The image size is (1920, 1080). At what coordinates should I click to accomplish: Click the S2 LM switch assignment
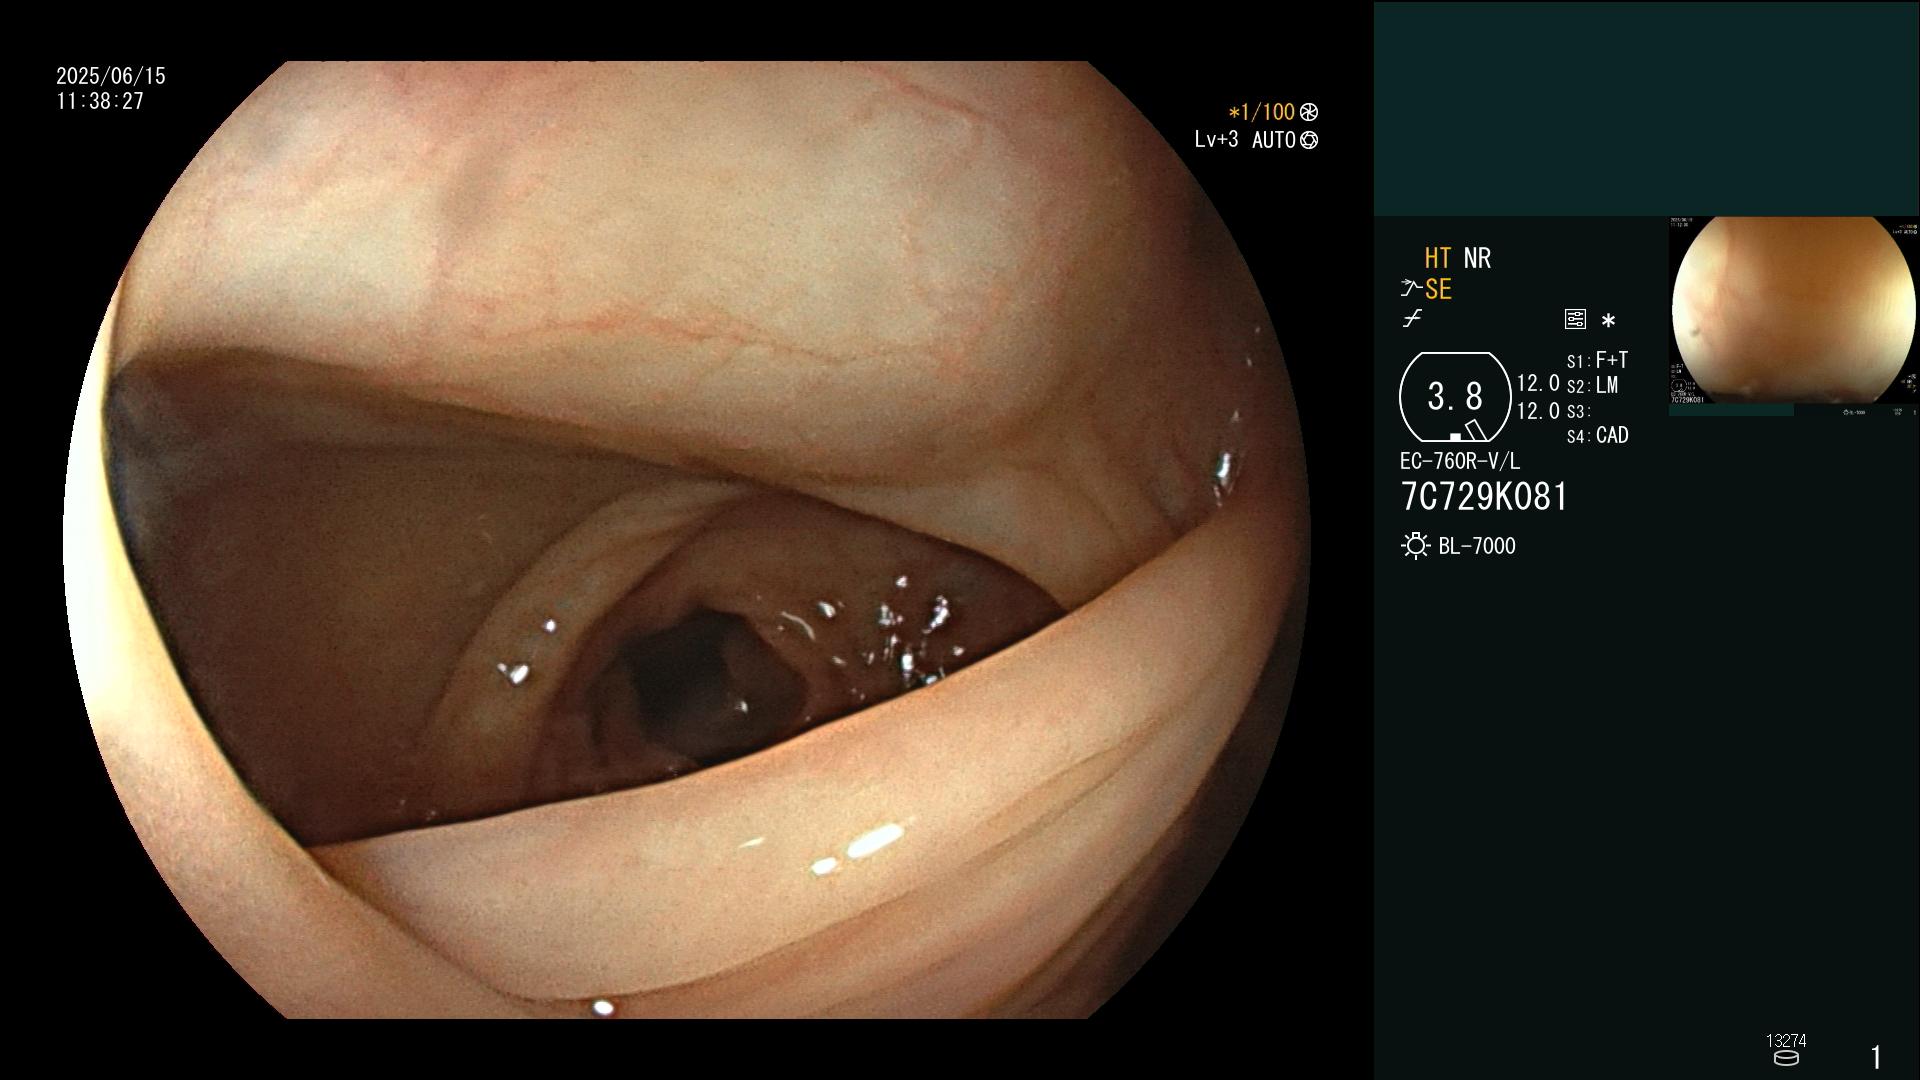tap(1593, 386)
